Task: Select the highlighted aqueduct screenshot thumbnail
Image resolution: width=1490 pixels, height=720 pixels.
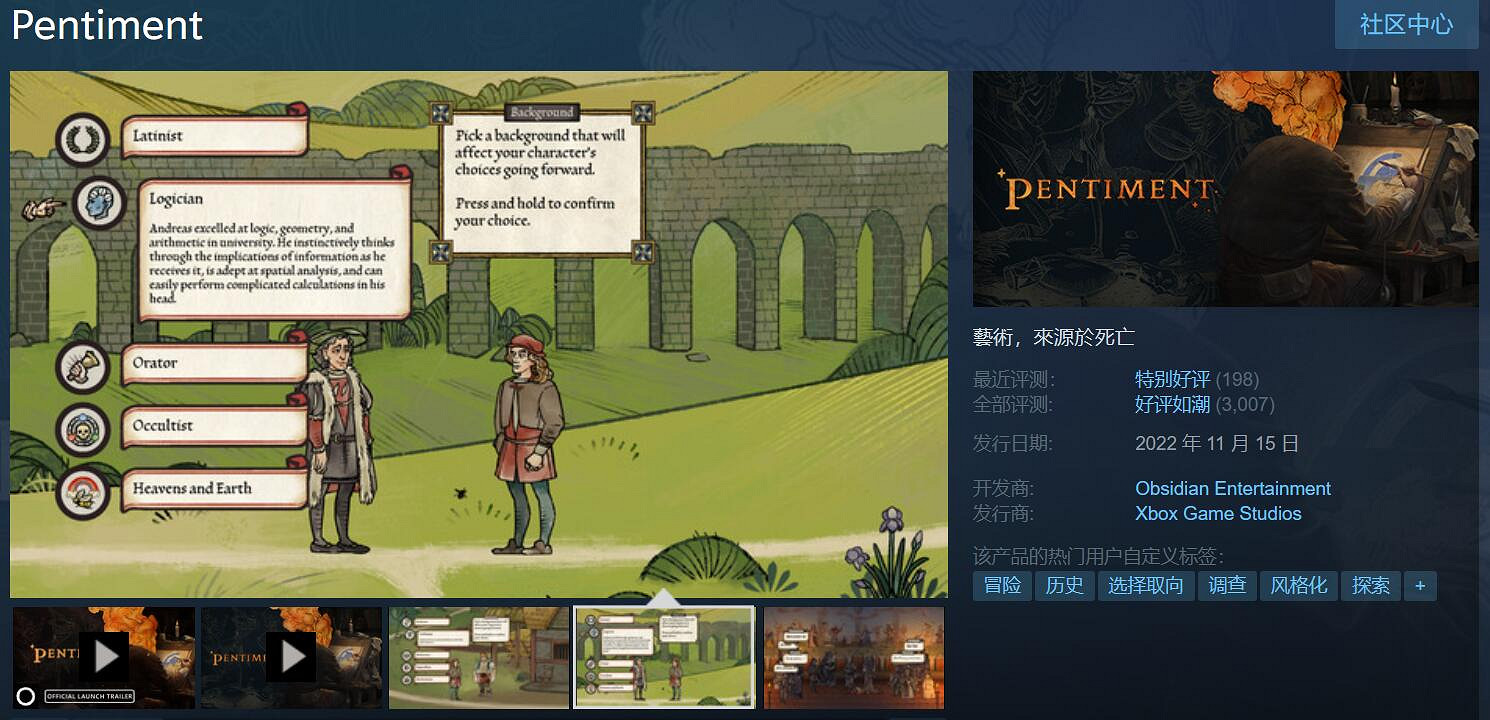Action: click(x=665, y=657)
